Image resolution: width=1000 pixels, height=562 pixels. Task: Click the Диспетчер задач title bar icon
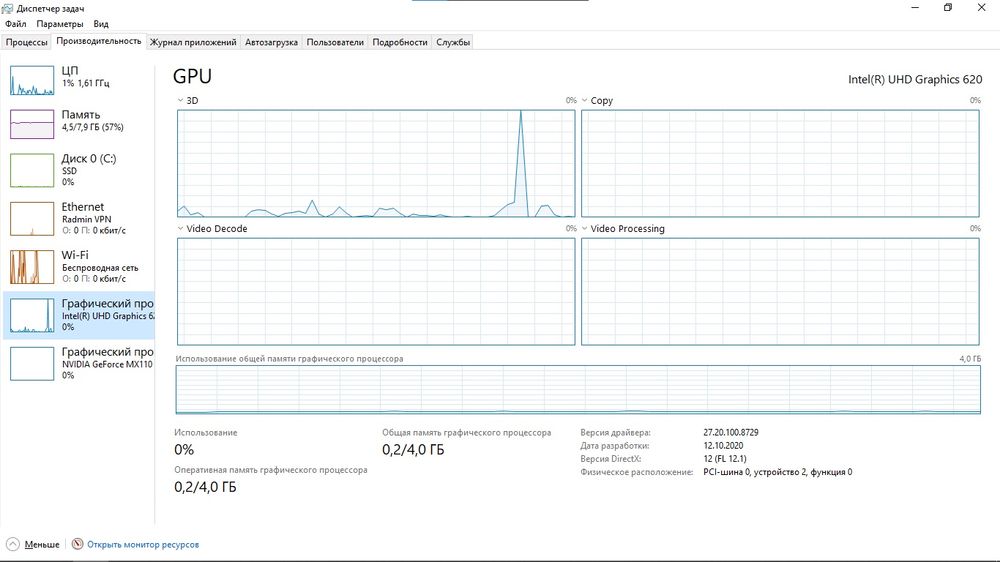[7, 8]
